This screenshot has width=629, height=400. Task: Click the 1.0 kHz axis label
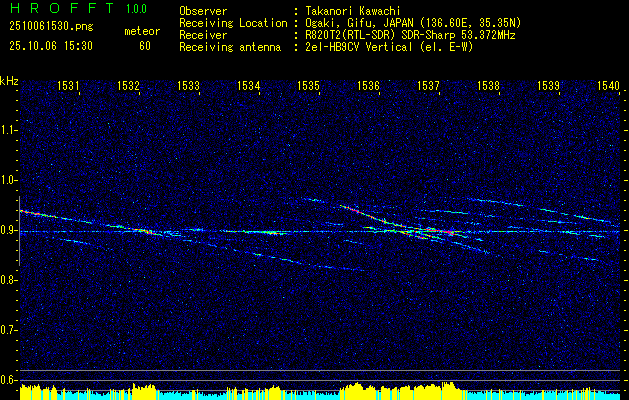coord(7,181)
